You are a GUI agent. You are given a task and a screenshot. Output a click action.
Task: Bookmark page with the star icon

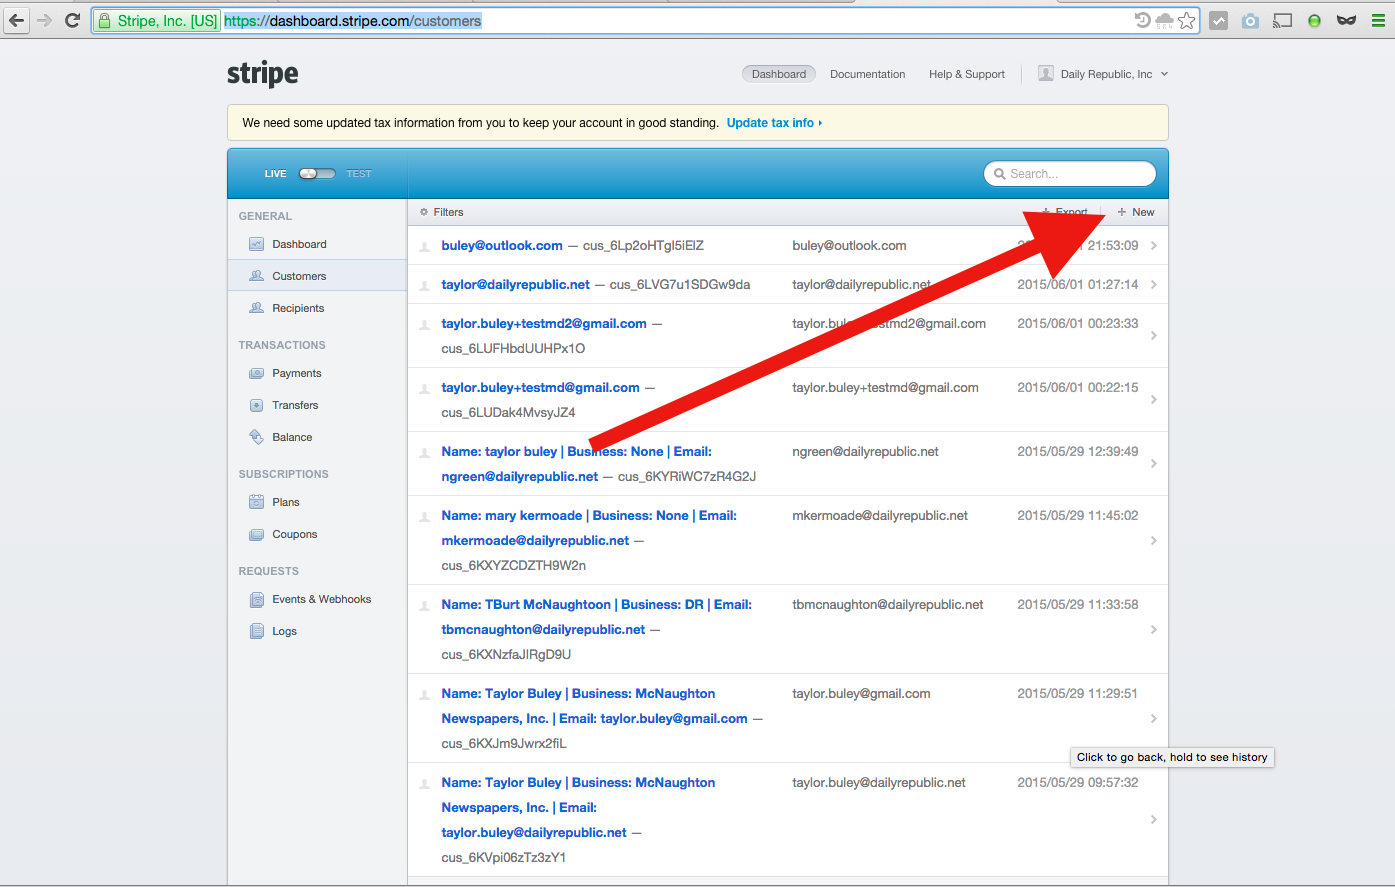coord(1187,20)
